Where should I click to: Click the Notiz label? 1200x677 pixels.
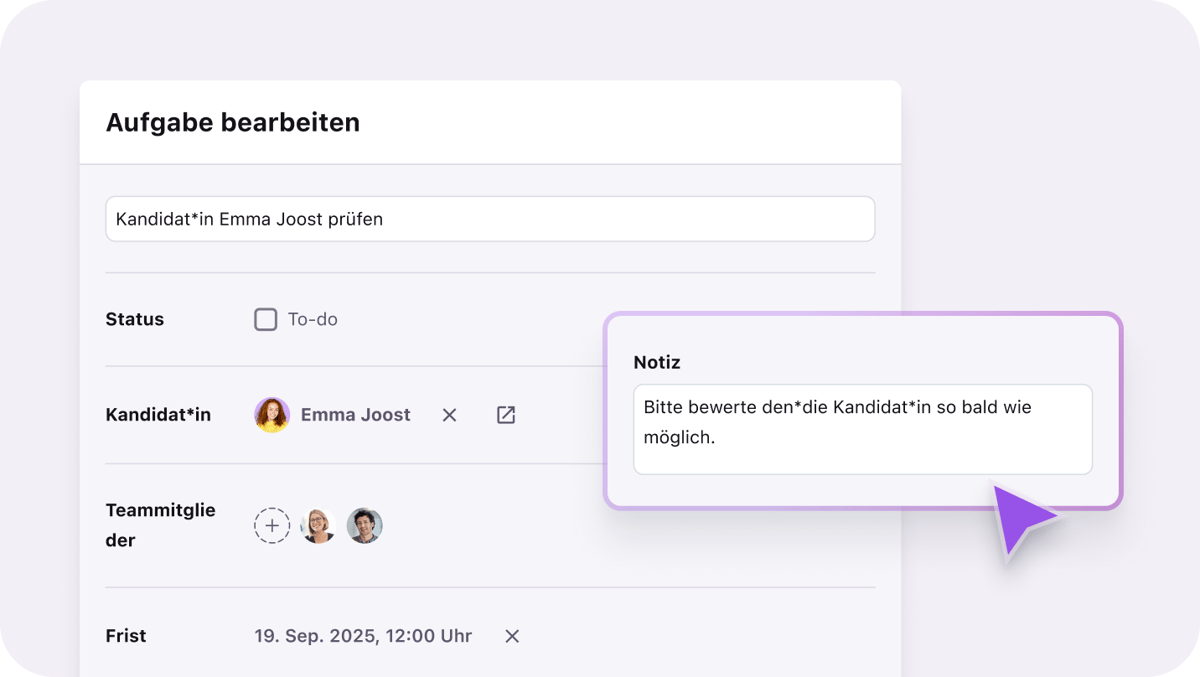click(657, 362)
